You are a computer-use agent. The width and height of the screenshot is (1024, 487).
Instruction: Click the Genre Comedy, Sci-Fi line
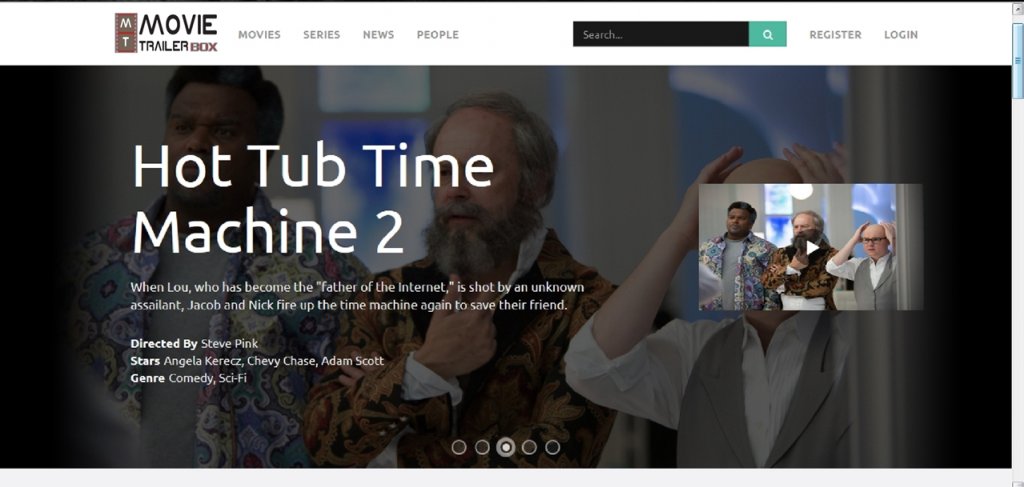click(188, 377)
